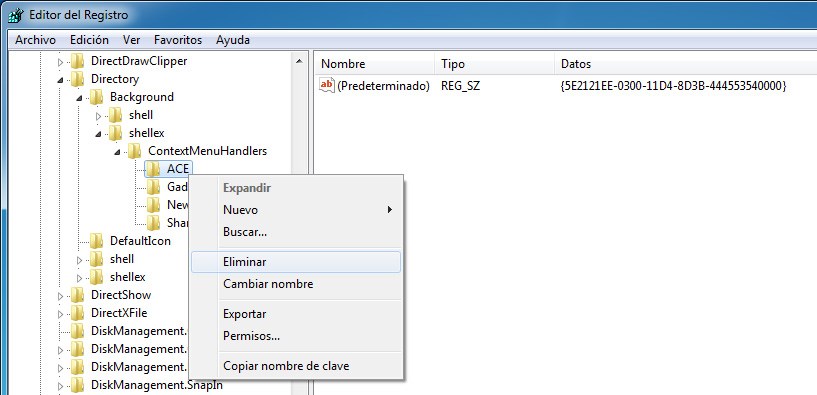The image size is (817, 395).
Task: Choose Exportar in the context menu
Action: click(296, 314)
